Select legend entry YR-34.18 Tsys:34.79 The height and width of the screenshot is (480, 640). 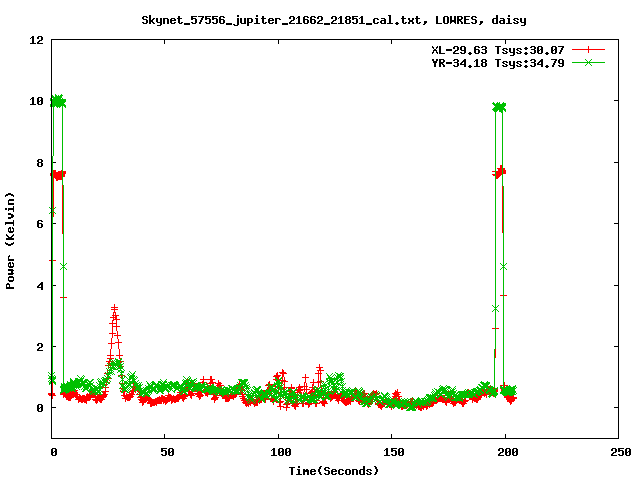(x=498, y=63)
